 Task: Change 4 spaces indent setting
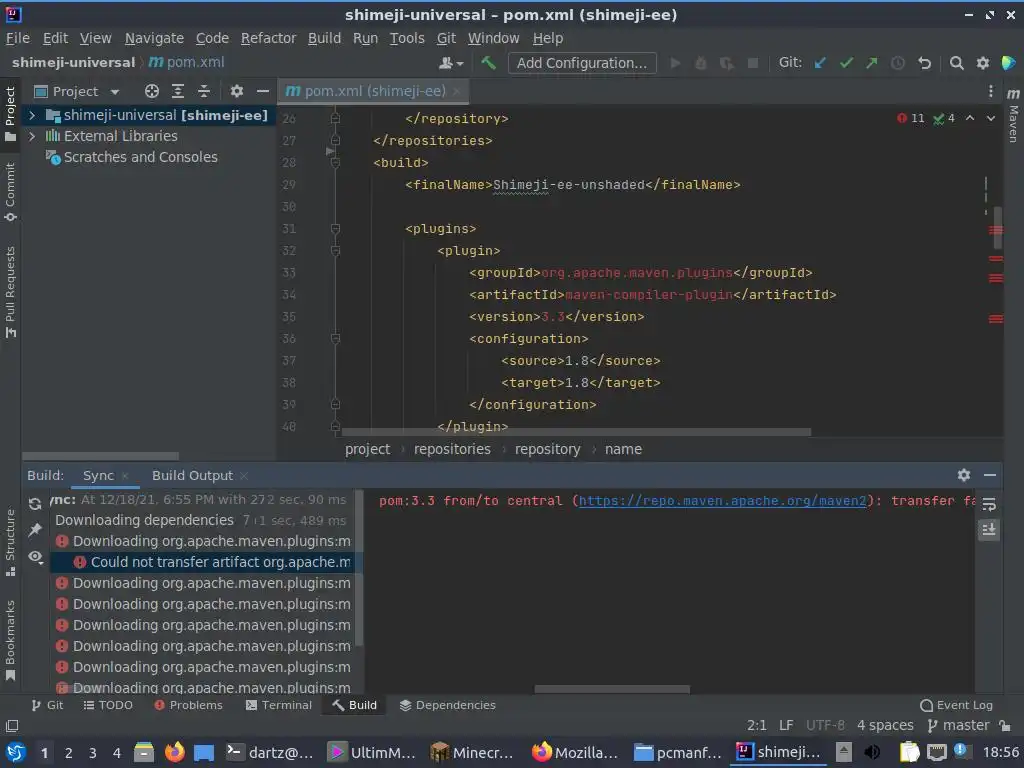click(885, 726)
